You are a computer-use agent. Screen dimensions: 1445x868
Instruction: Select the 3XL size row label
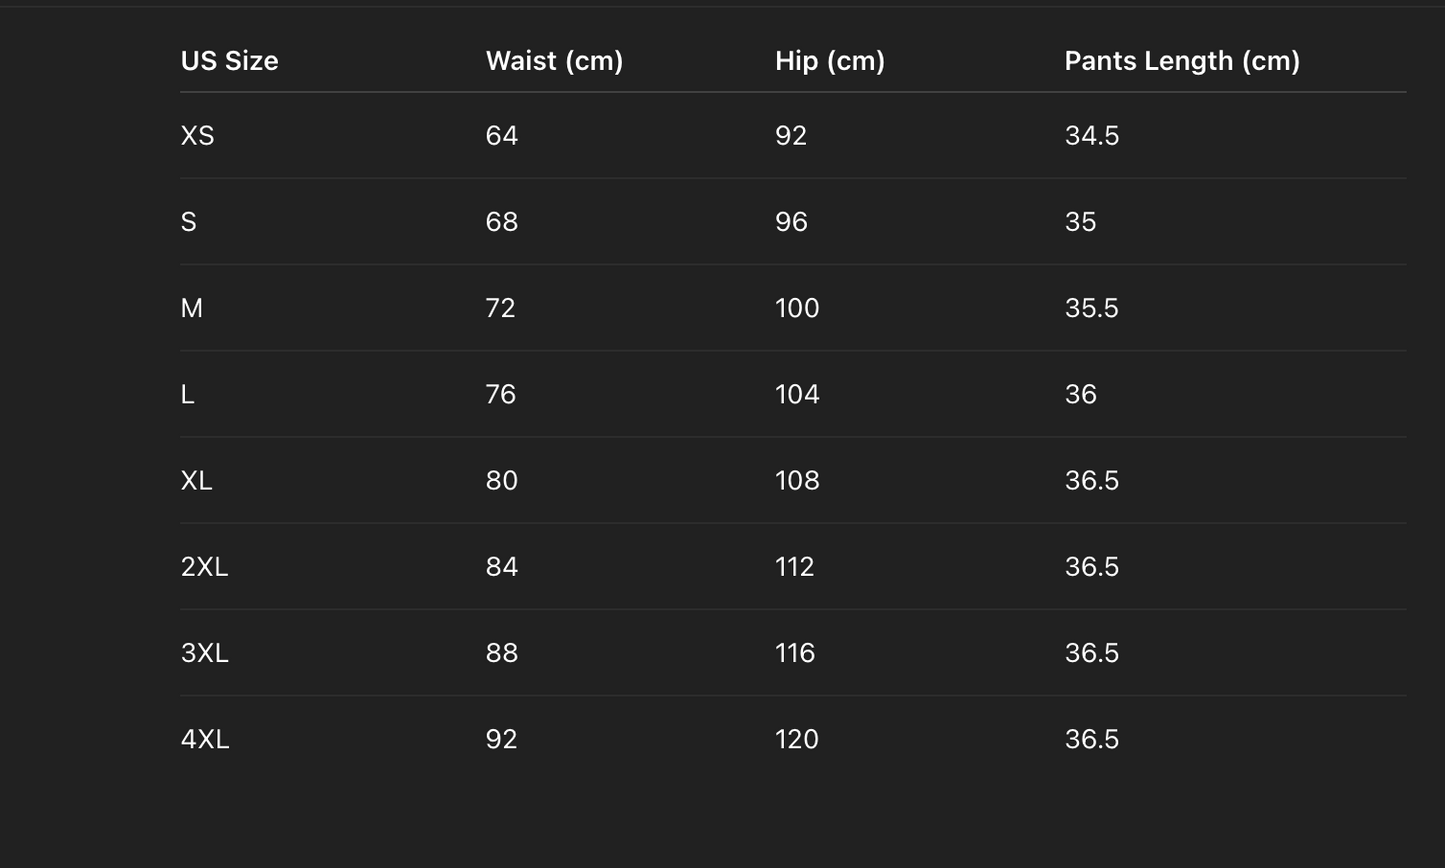[204, 653]
